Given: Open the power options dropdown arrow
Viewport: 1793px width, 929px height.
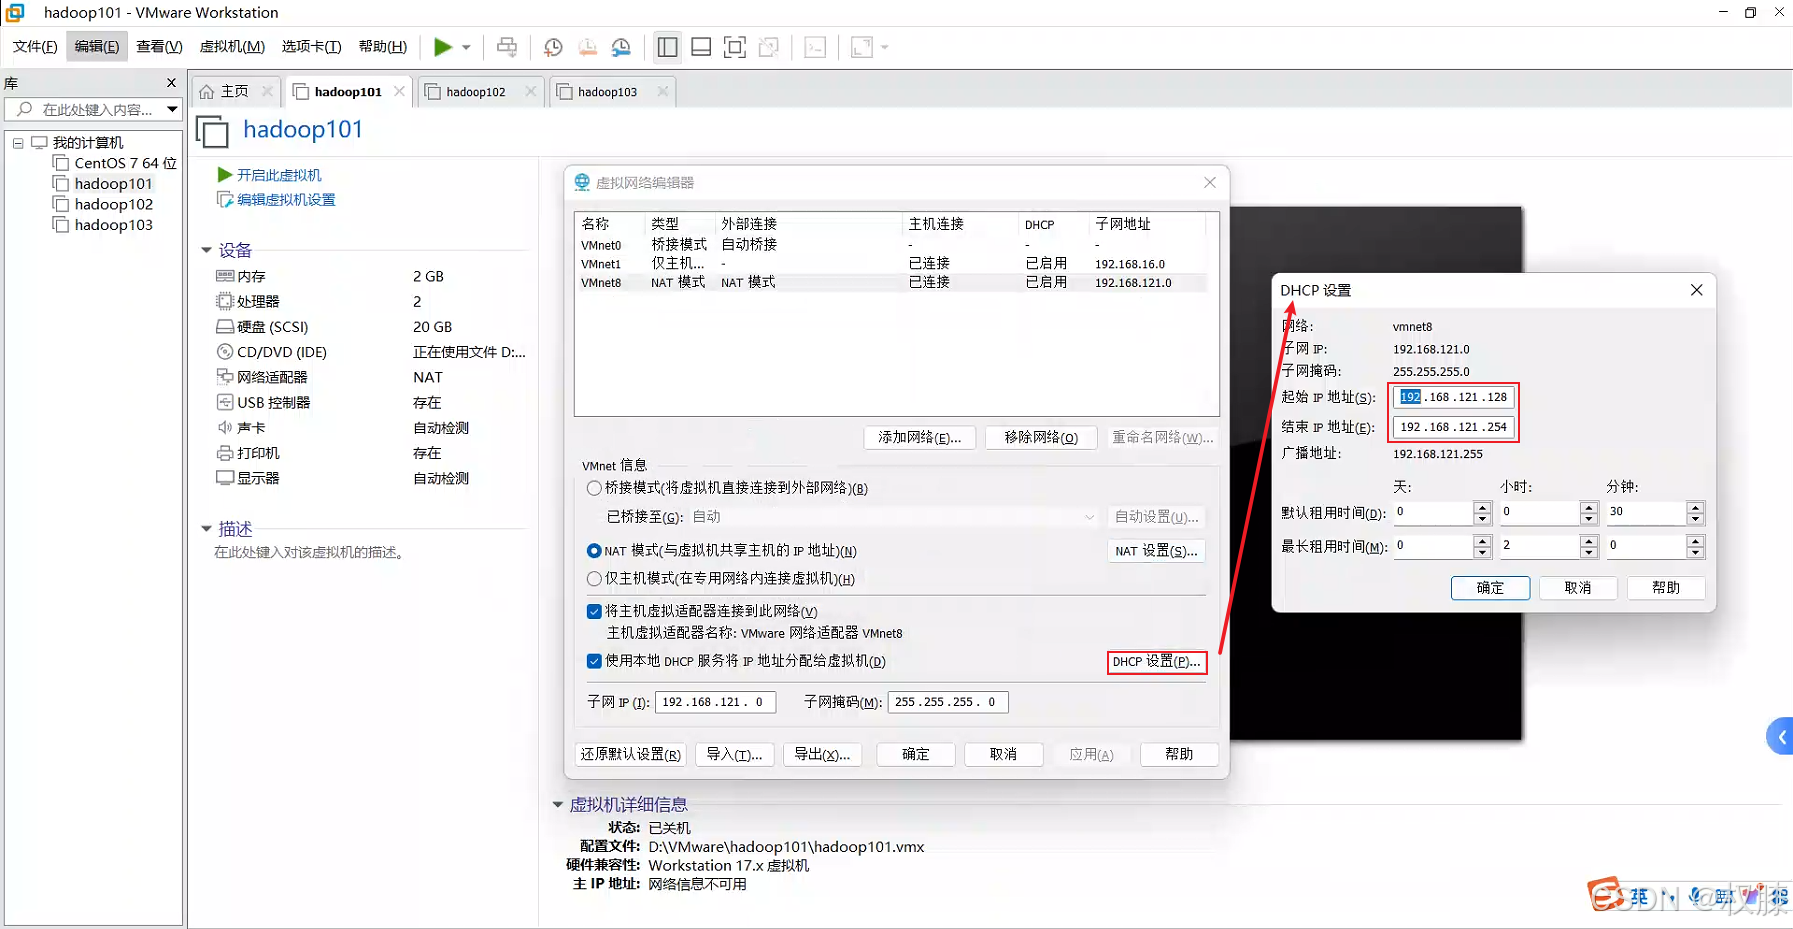Looking at the screenshot, I should [x=466, y=47].
